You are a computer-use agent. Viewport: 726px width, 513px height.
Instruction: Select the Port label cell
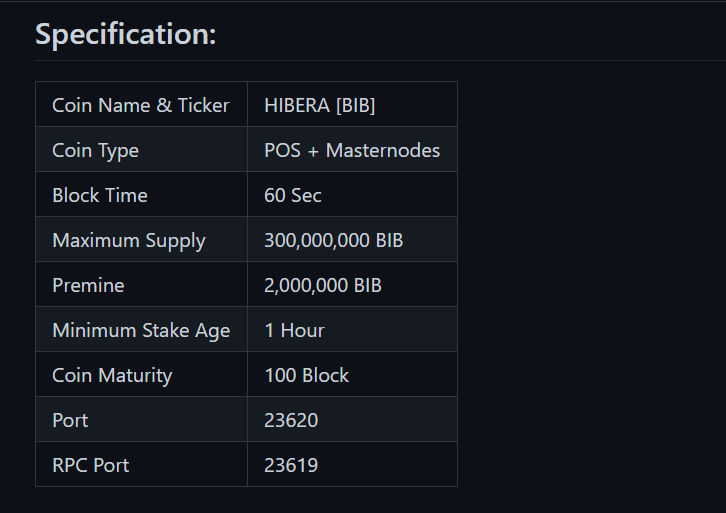pyautogui.click(x=142, y=419)
